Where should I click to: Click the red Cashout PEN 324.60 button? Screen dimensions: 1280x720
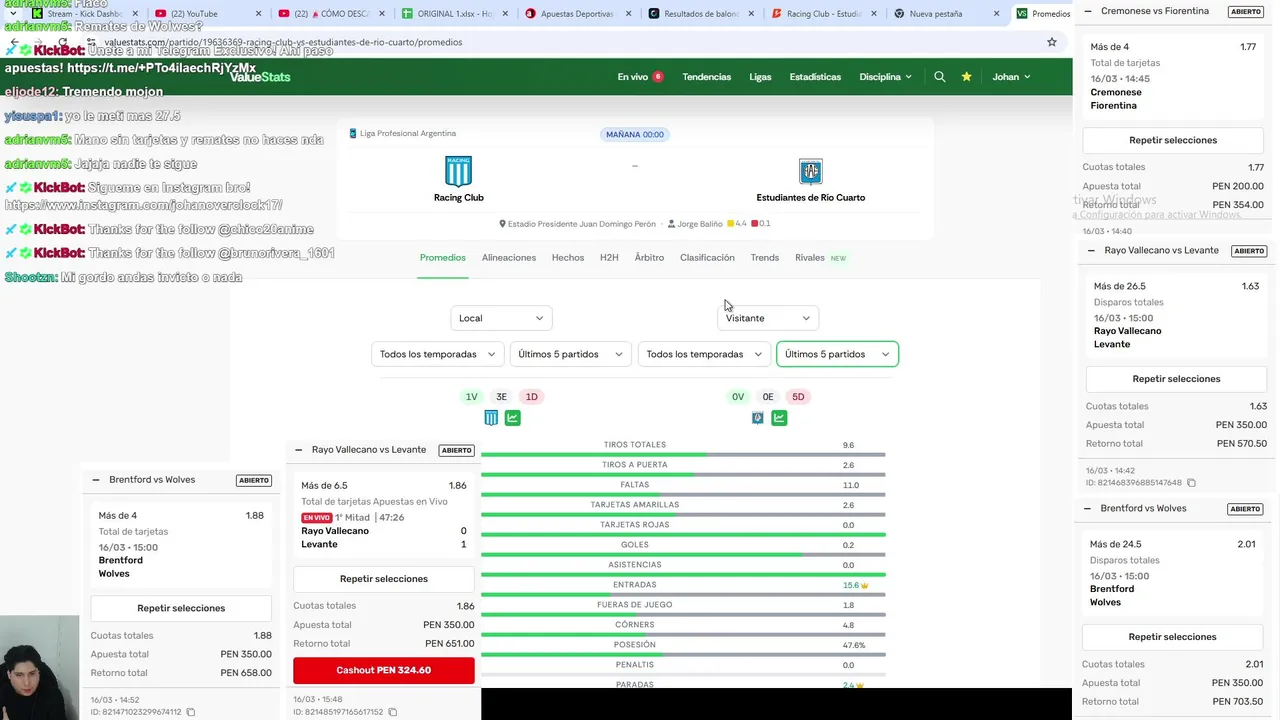pos(384,670)
